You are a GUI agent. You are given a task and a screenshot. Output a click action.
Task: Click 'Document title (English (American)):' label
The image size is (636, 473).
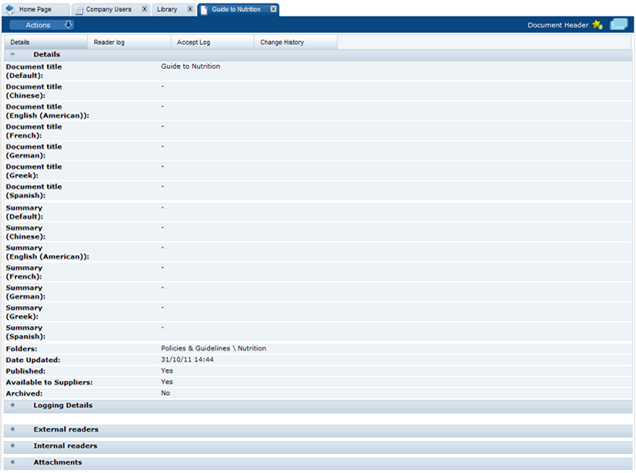coord(47,111)
